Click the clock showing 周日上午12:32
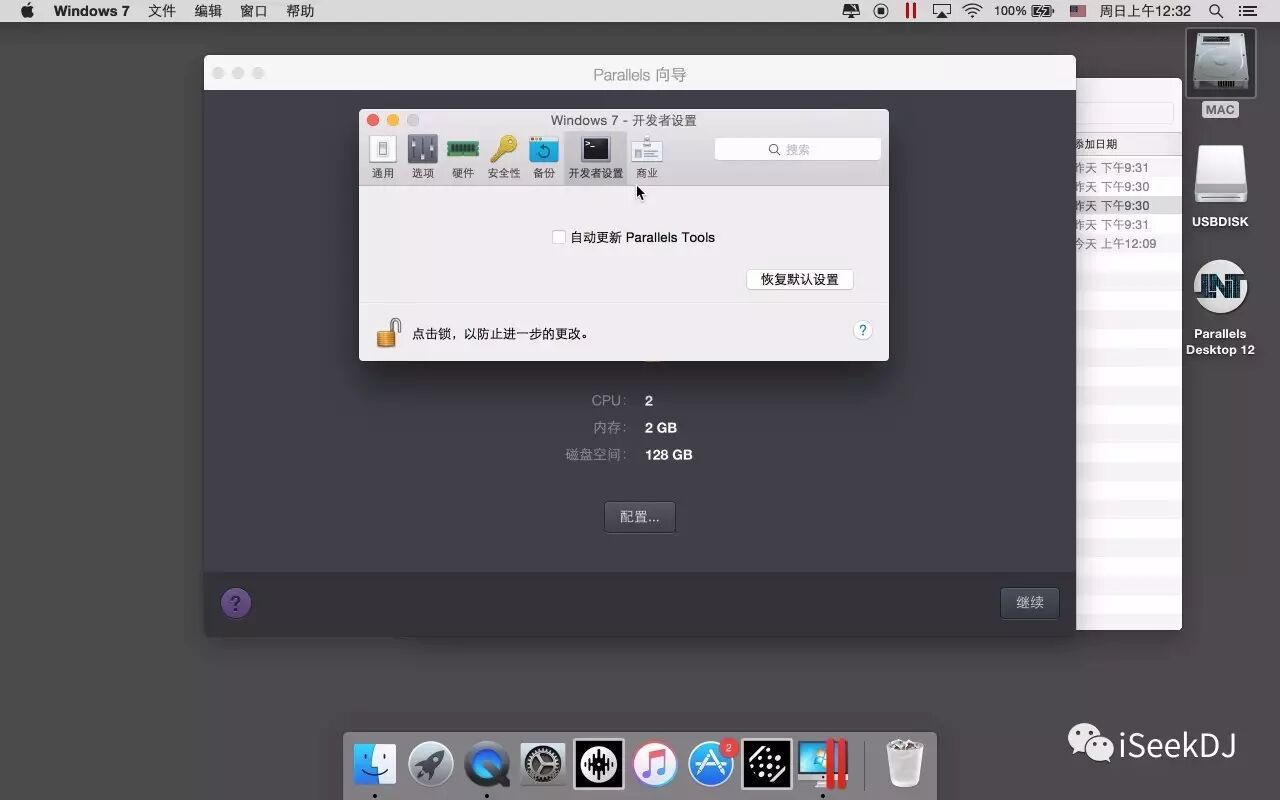This screenshot has width=1280, height=800. (x=1145, y=11)
